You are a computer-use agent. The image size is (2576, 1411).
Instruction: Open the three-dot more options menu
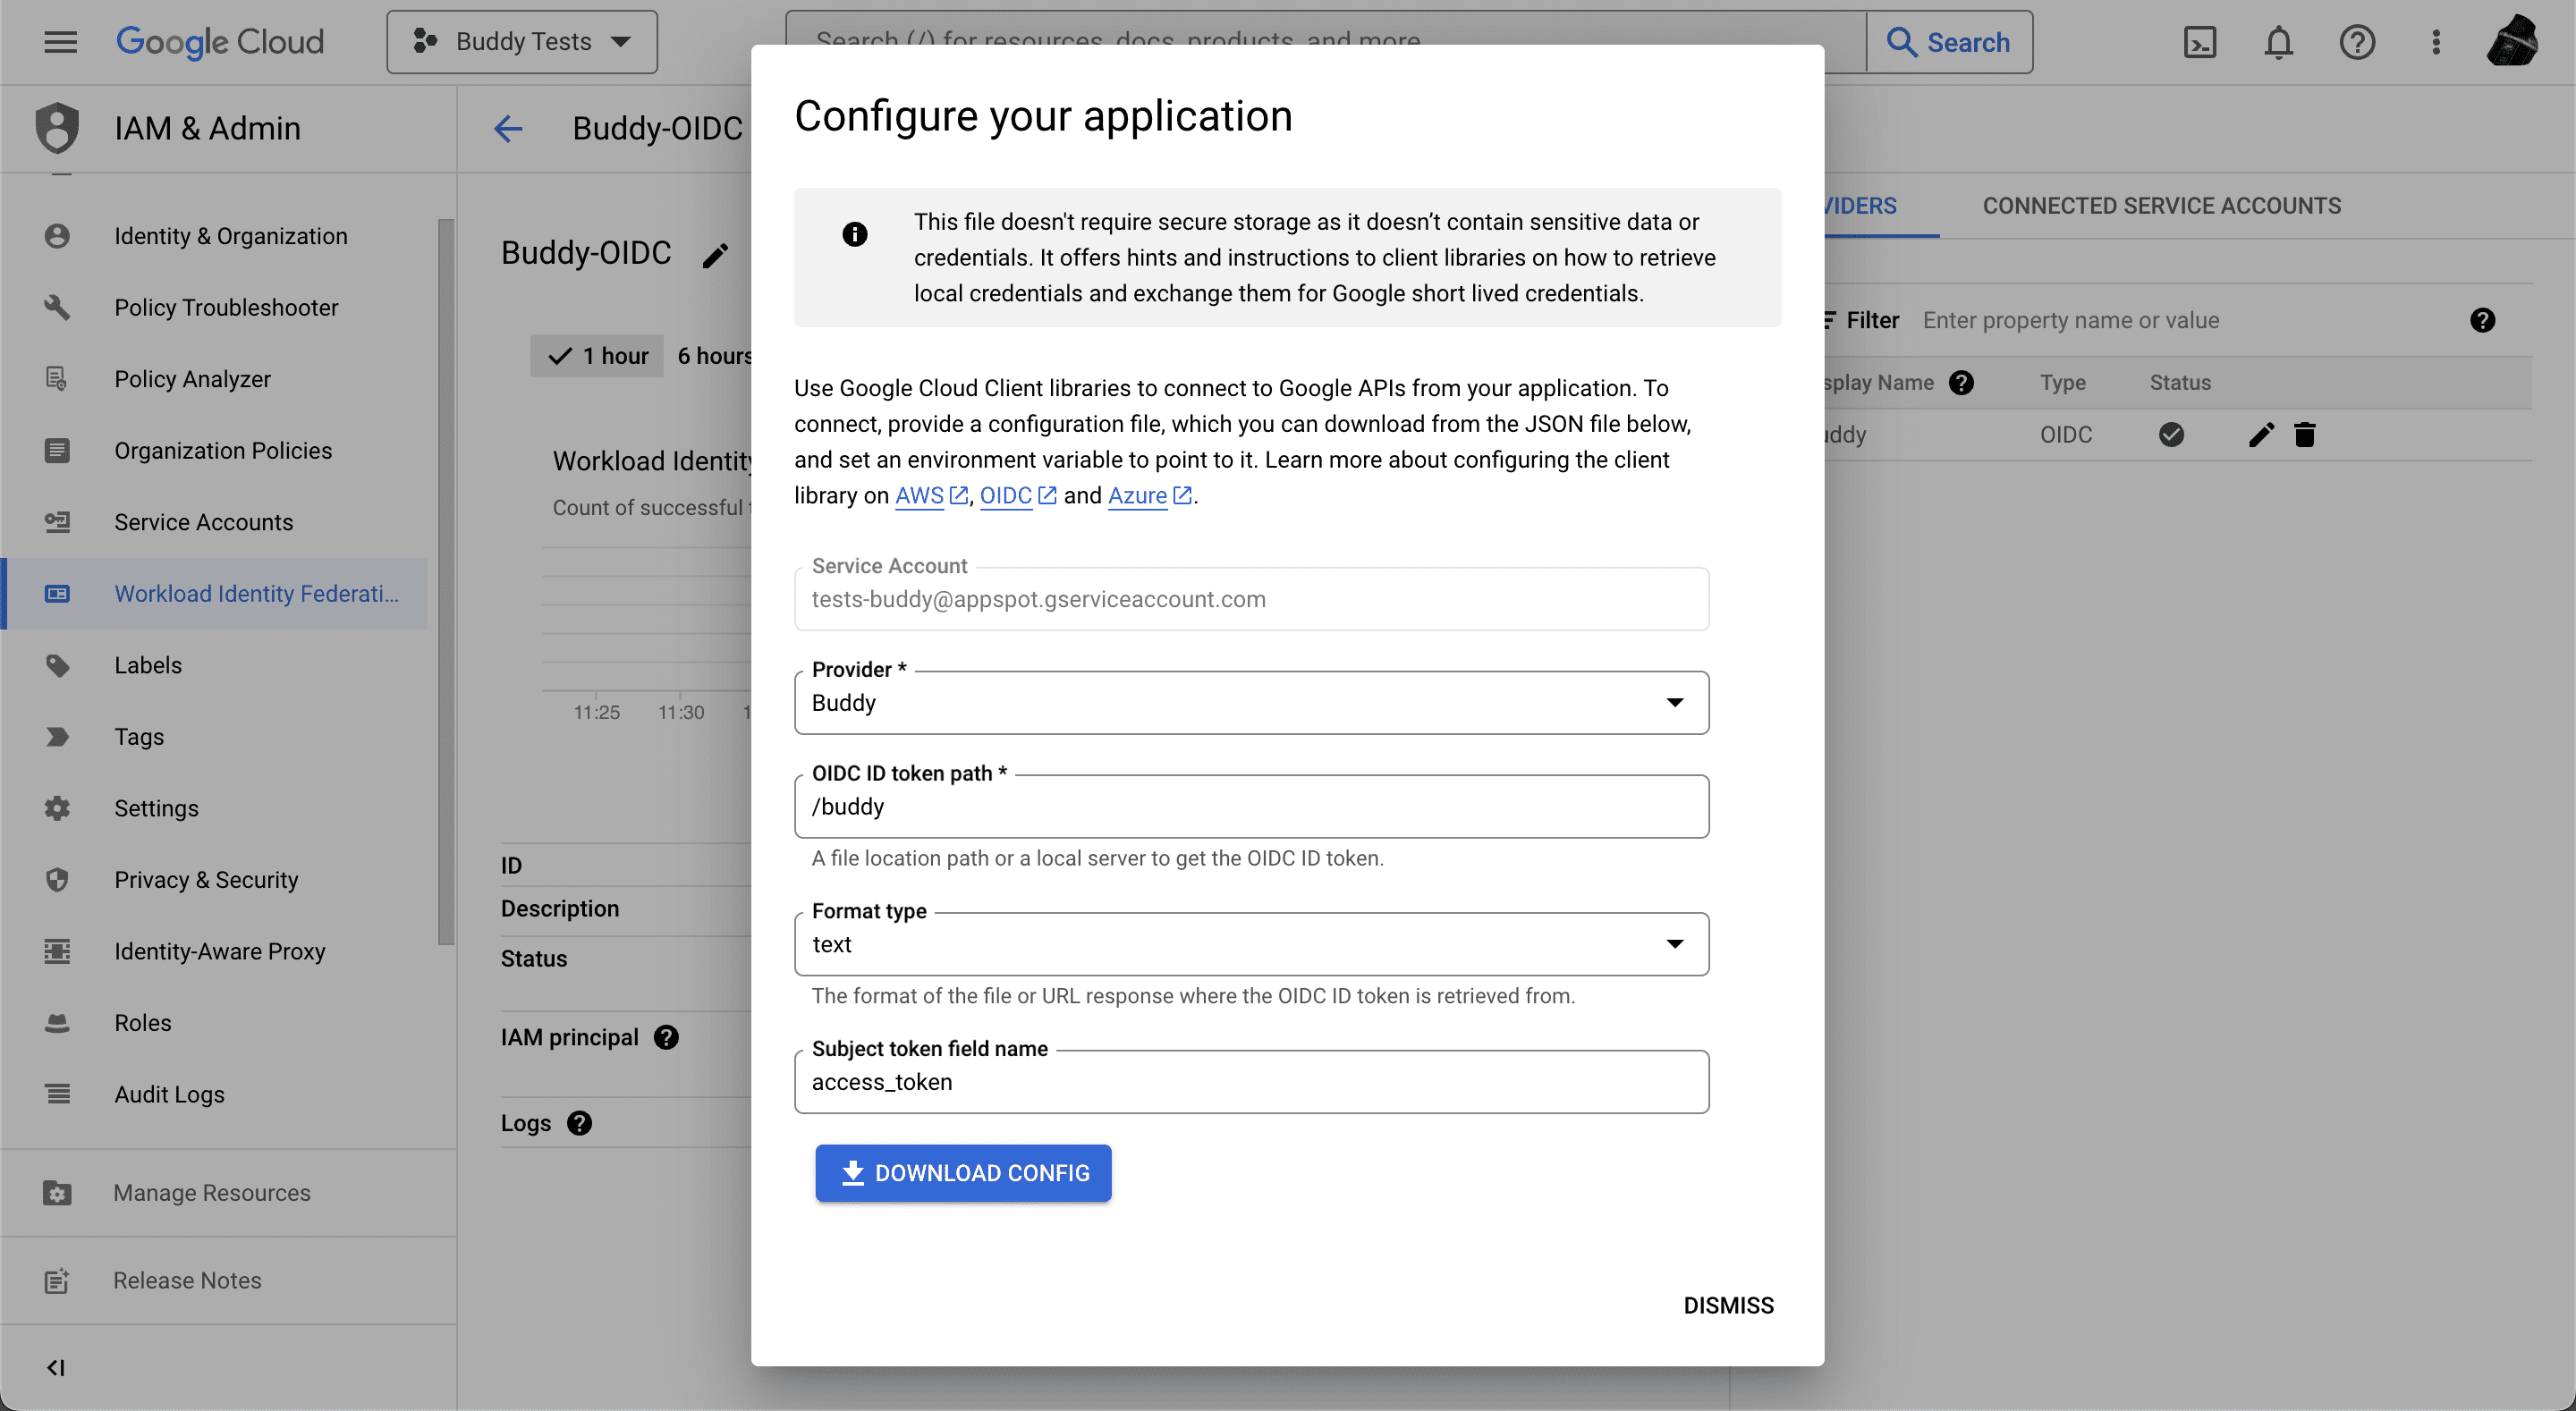click(x=2436, y=42)
